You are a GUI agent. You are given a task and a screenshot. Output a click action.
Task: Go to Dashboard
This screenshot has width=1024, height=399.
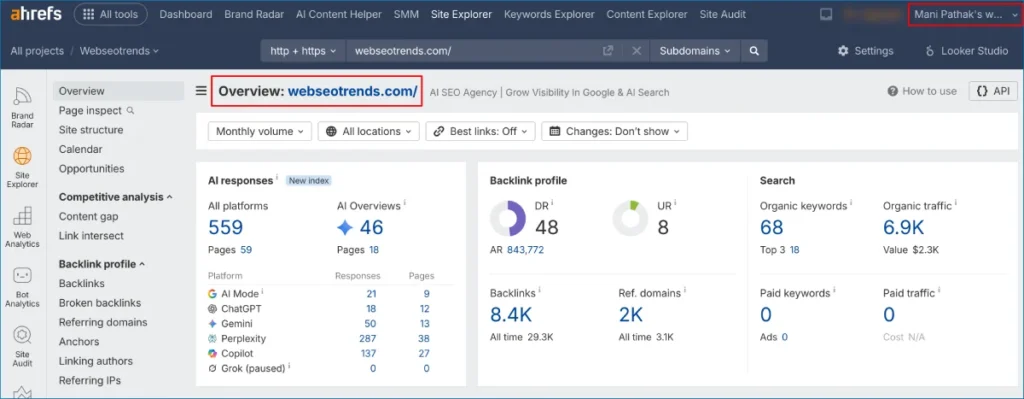coord(185,14)
